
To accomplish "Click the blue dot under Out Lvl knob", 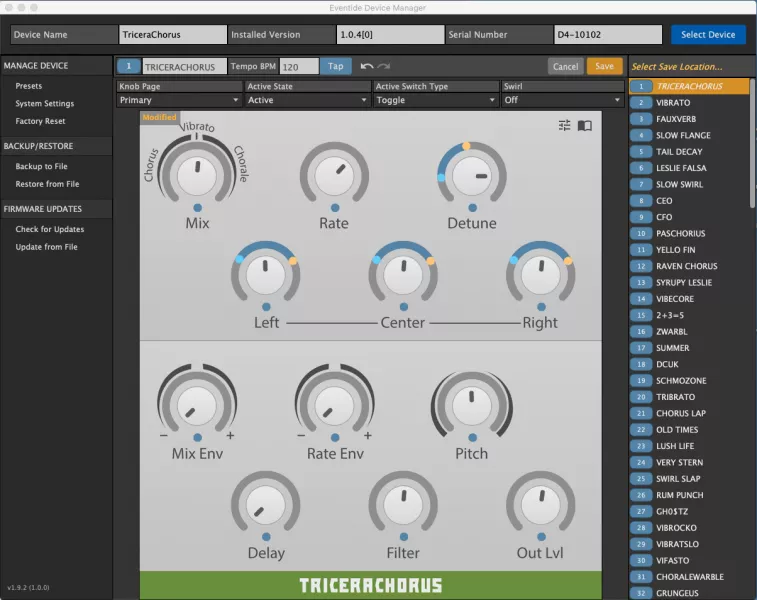I will tap(541, 537).
